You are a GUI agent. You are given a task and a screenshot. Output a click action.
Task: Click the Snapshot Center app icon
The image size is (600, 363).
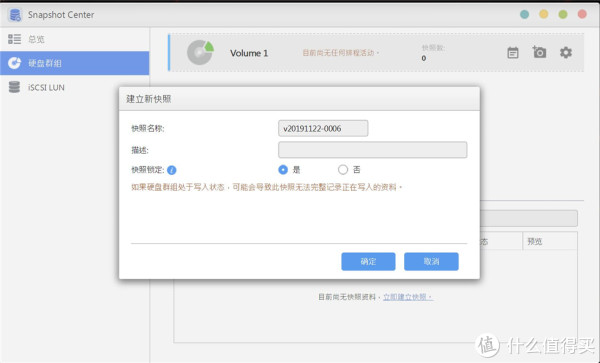point(15,15)
